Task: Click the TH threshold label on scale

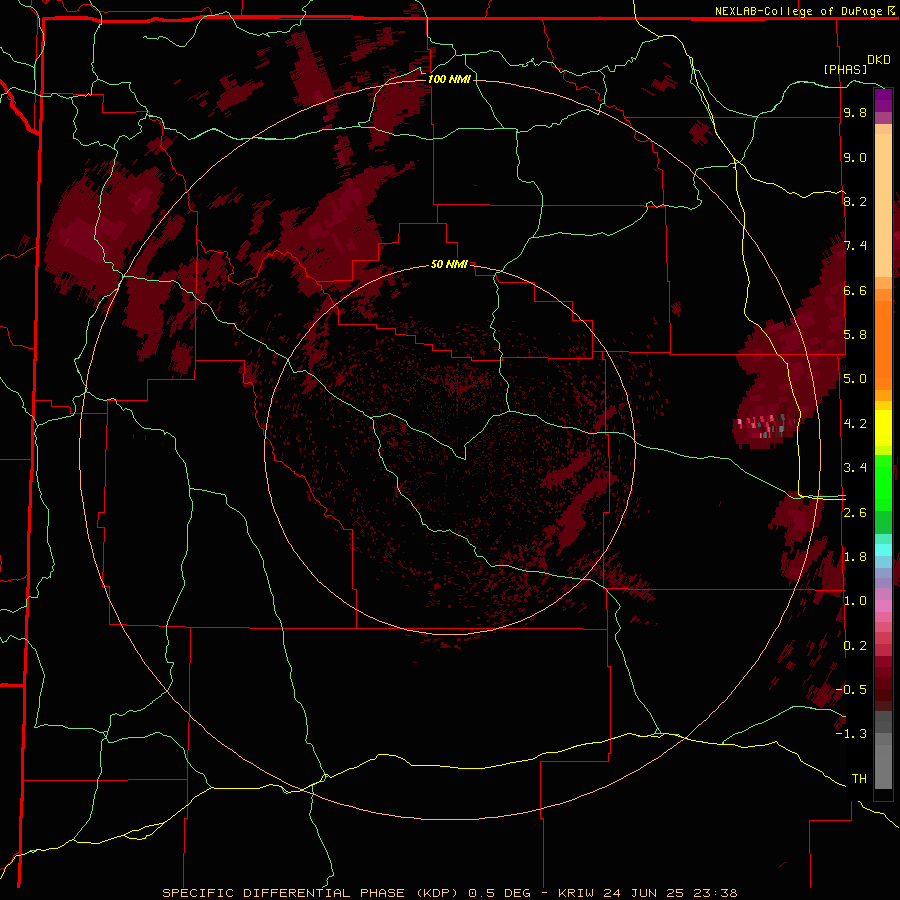Action: tap(859, 779)
